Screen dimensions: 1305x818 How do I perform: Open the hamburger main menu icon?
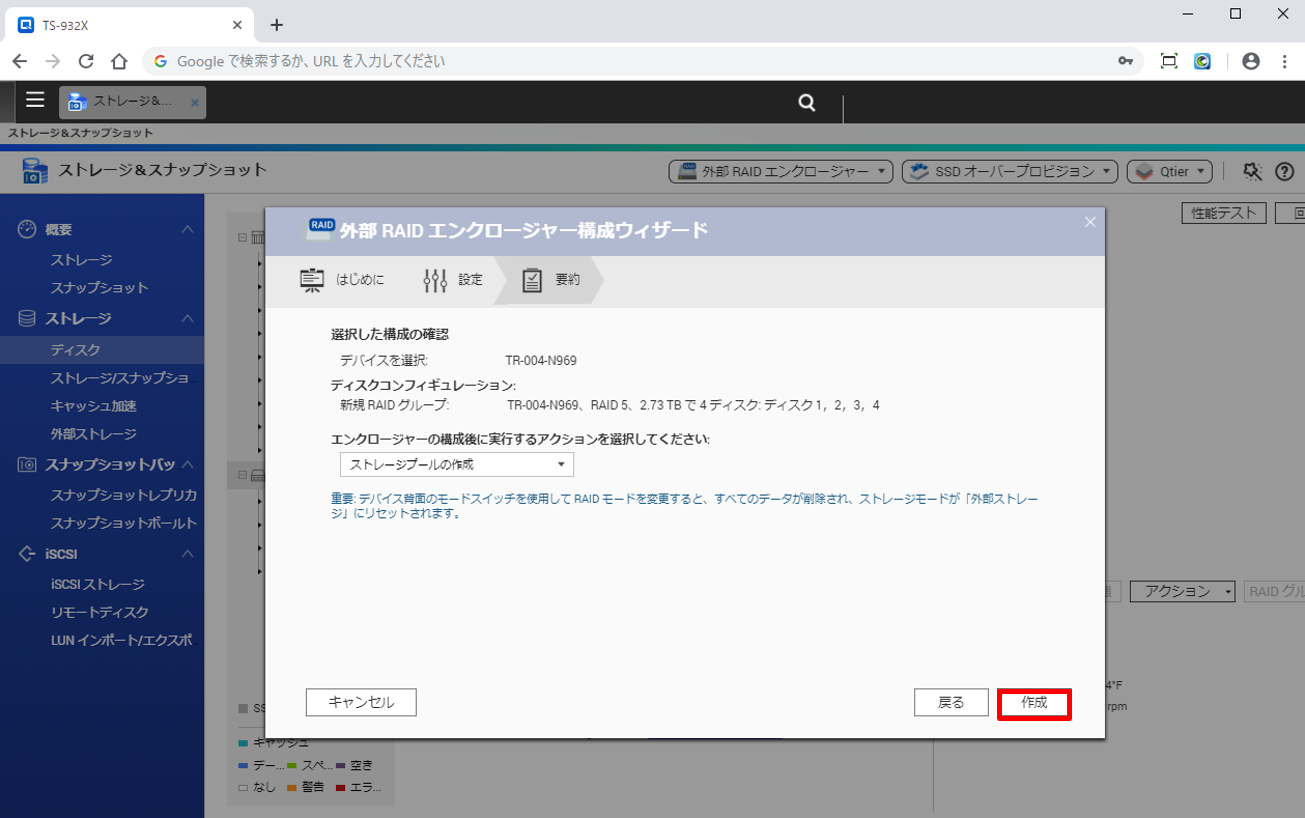pyautogui.click(x=36, y=100)
